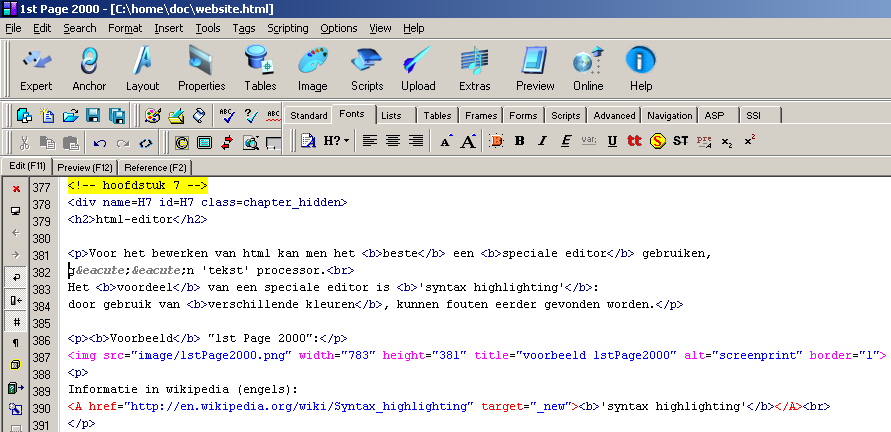891x432 pixels.
Task: Apply superscript x² formatting
Action: (x=750, y=141)
